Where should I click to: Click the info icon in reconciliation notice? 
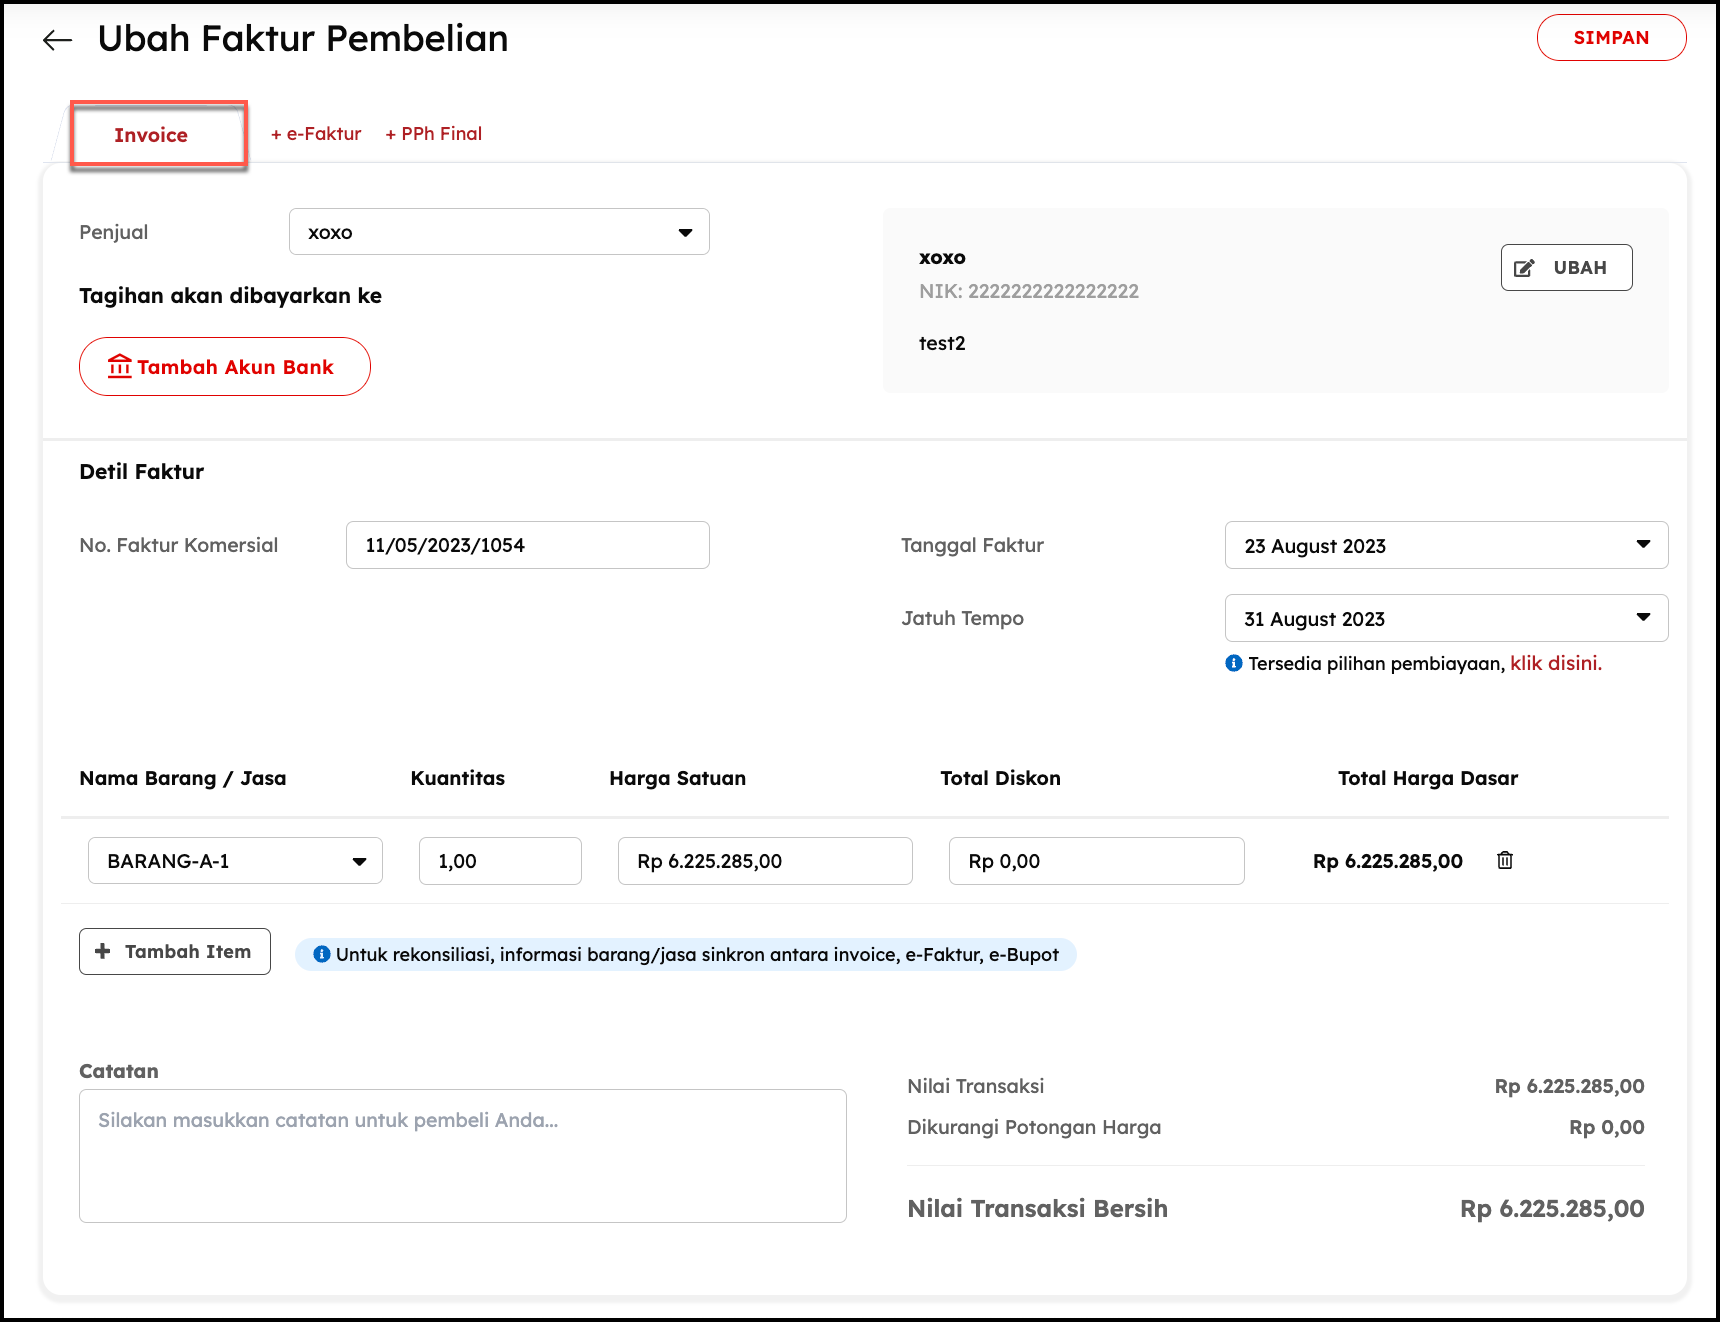pyautogui.click(x=321, y=954)
